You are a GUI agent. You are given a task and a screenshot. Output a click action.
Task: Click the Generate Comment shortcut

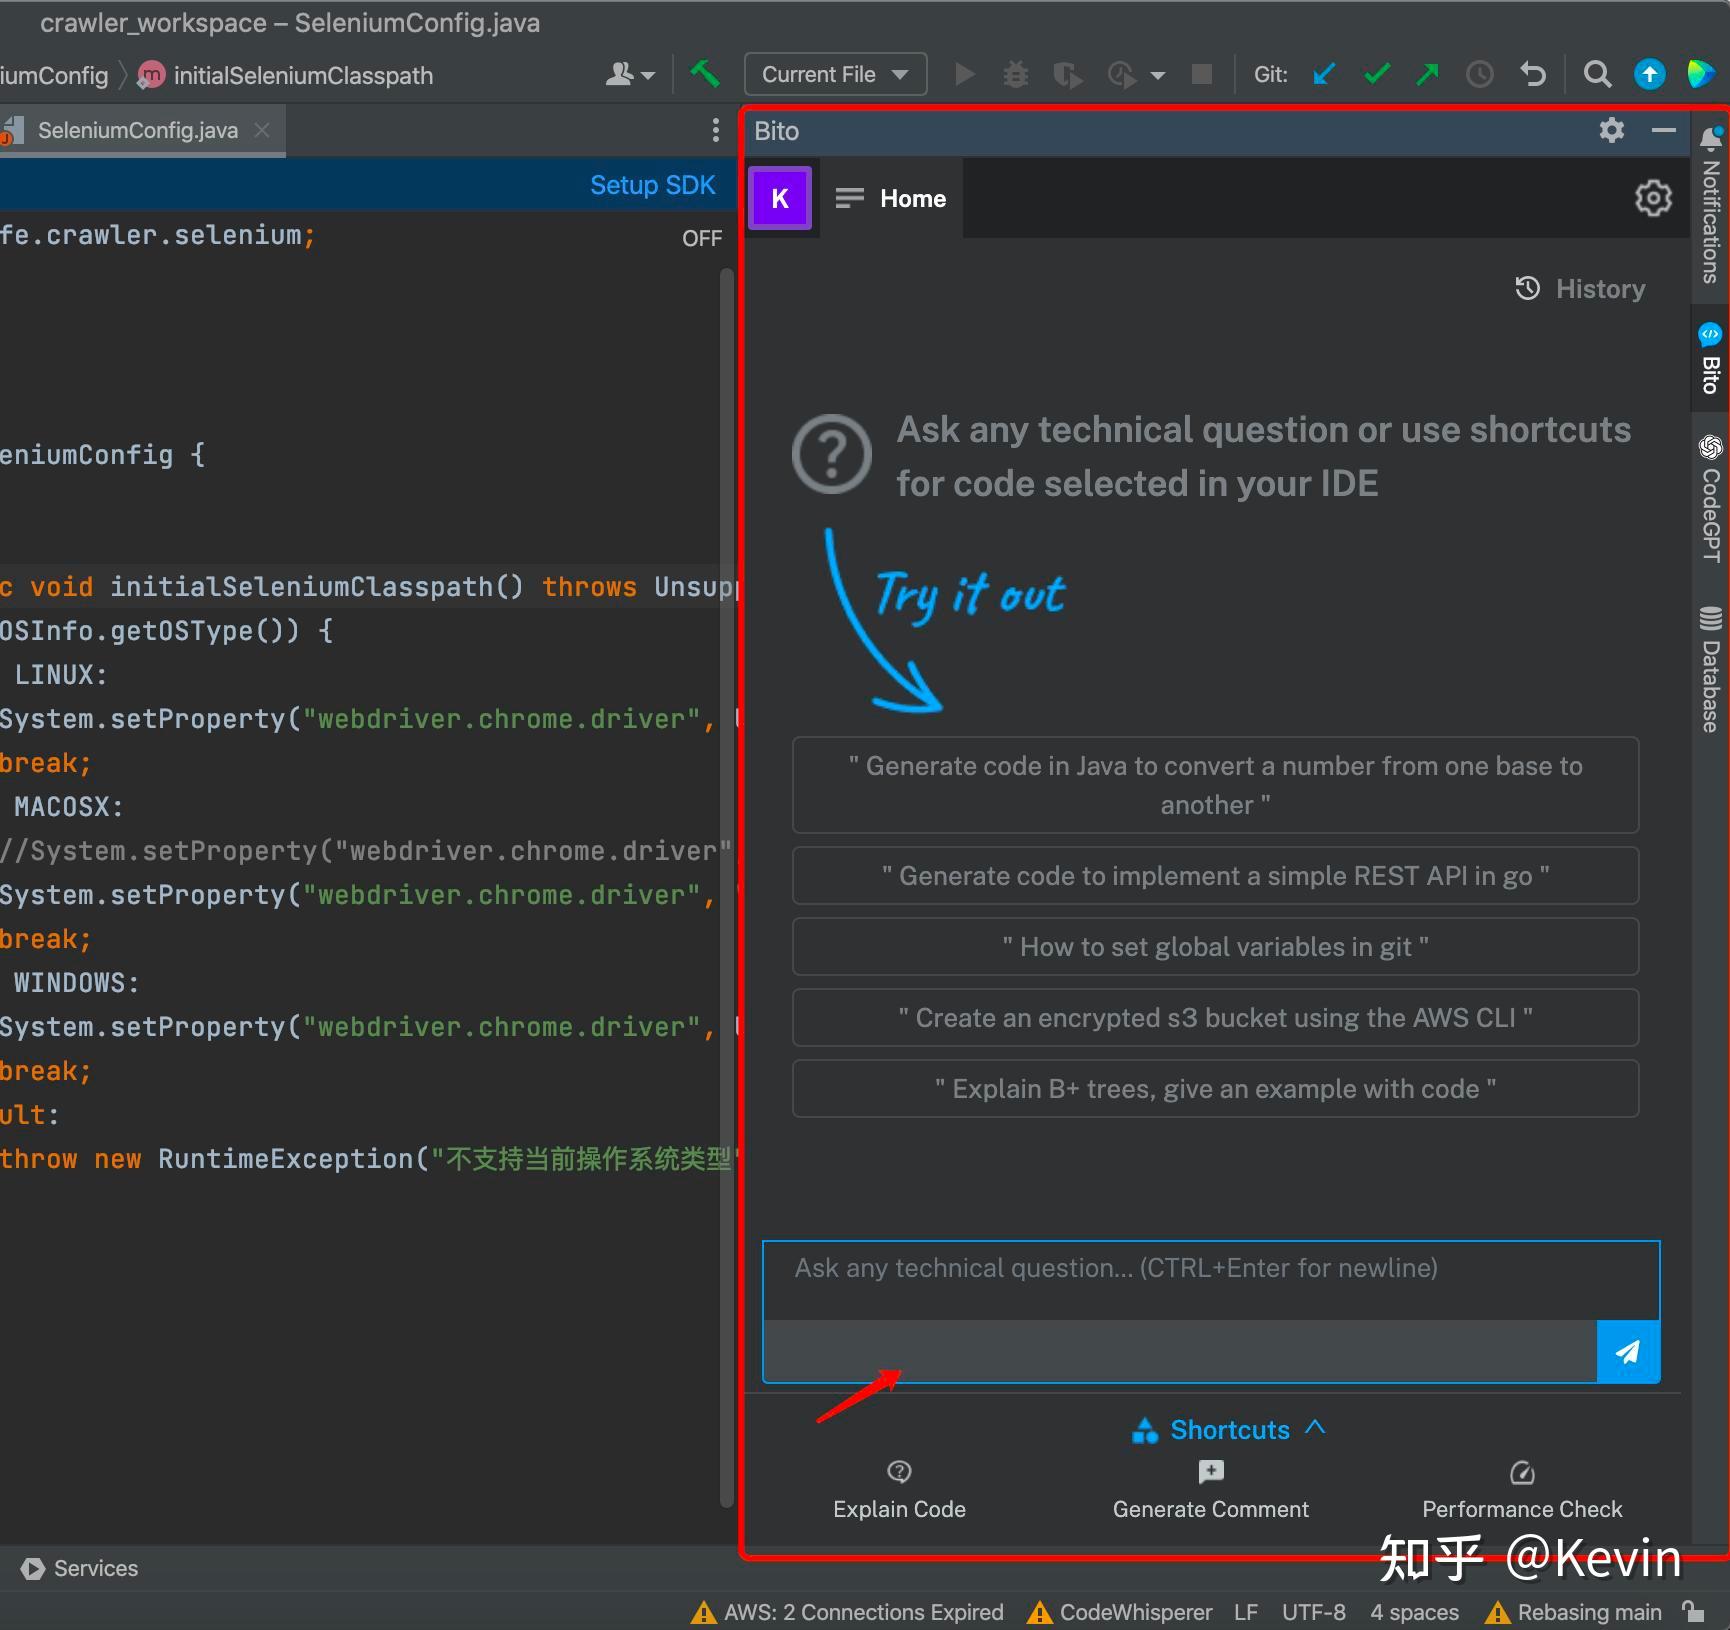click(1210, 1490)
